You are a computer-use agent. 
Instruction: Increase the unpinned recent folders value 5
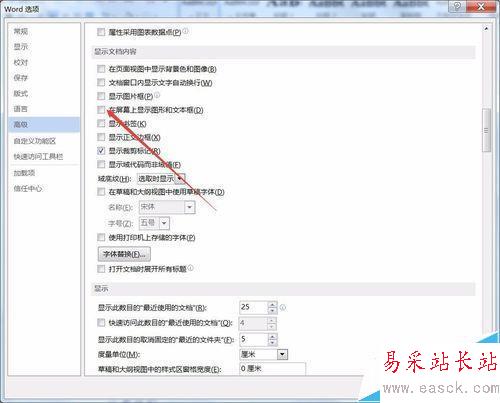272,337
